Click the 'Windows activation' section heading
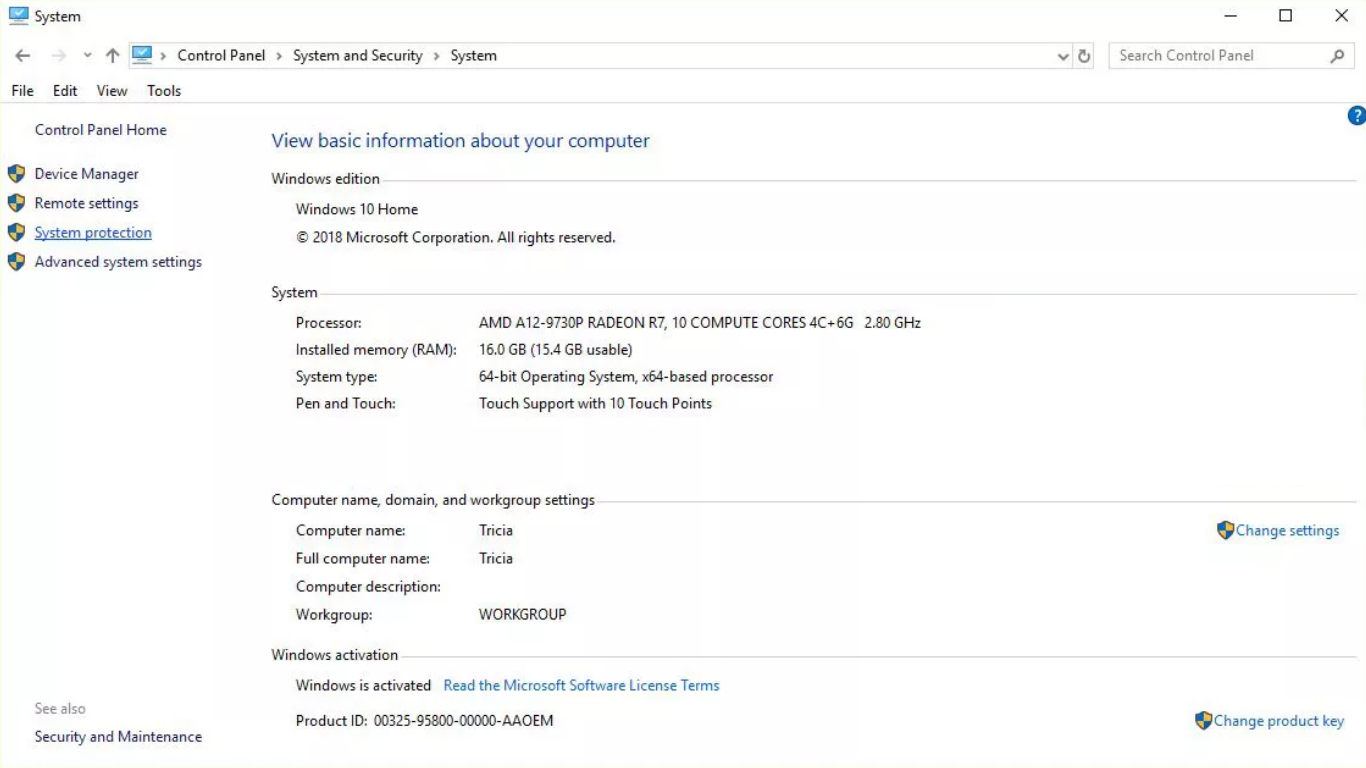Image resolution: width=1366 pixels, height=768 pixels. (x=335, y=655)
